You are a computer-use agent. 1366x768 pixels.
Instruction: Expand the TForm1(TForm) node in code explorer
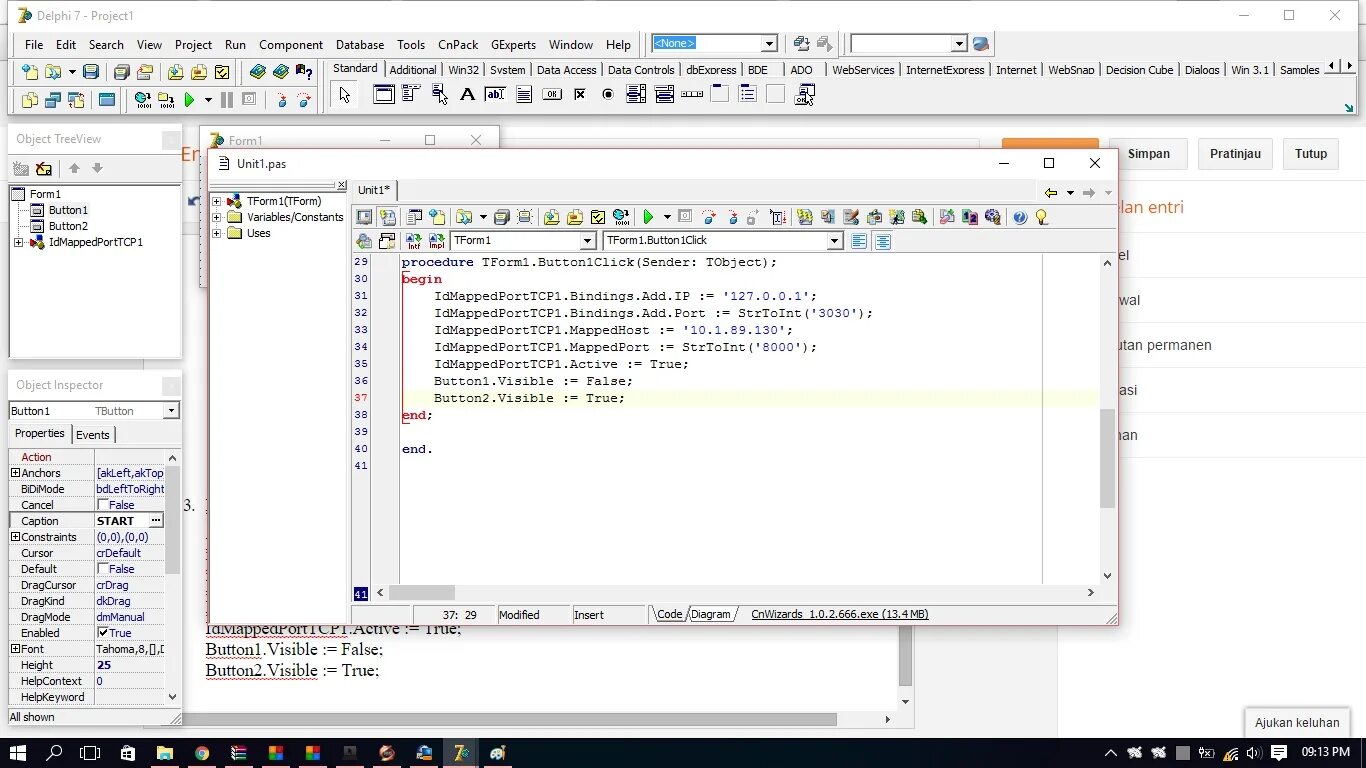coord(217,201)
